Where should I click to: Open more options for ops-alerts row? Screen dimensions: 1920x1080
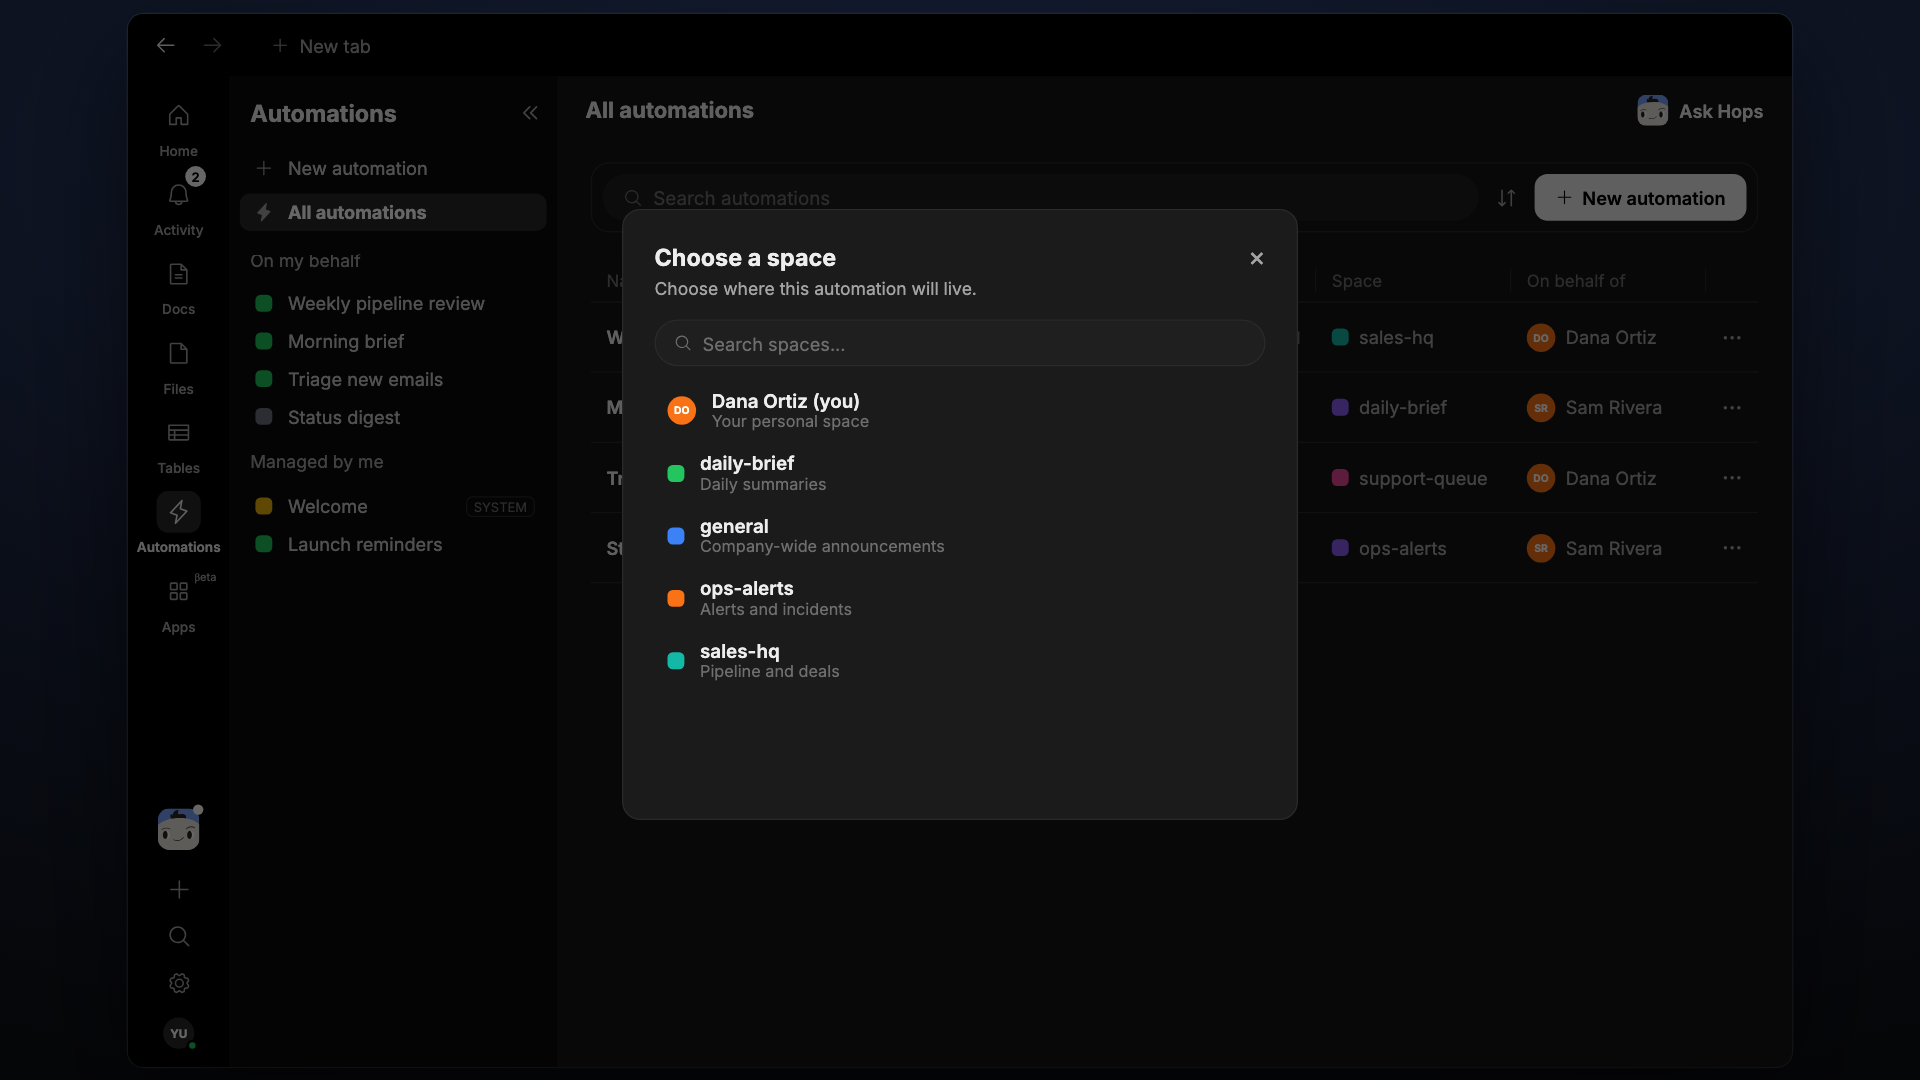click(1732, 548)
